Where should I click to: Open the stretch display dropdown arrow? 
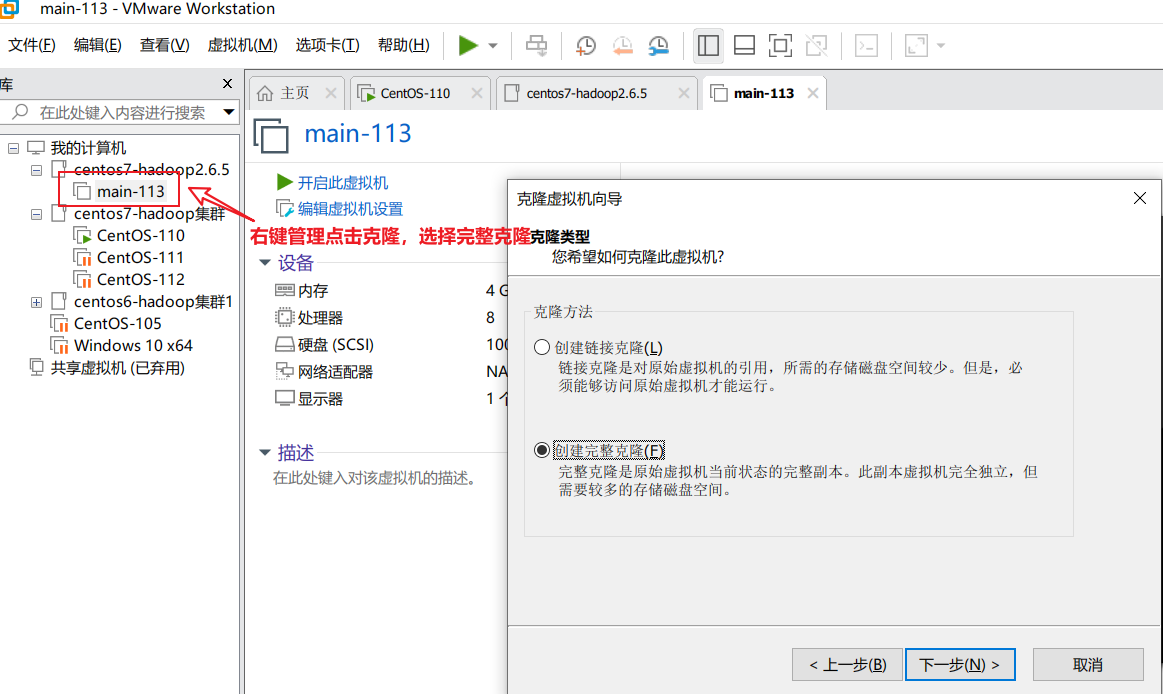click(940, 46)
